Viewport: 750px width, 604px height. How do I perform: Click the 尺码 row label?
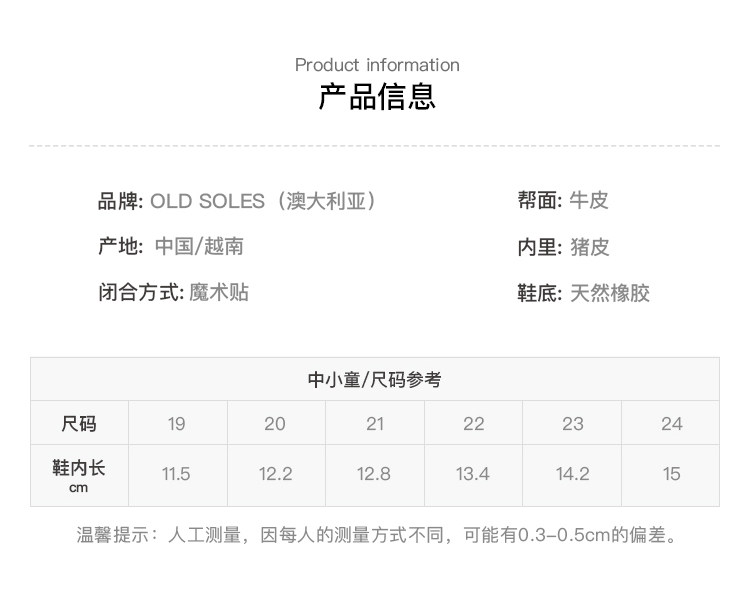(79, 424)
